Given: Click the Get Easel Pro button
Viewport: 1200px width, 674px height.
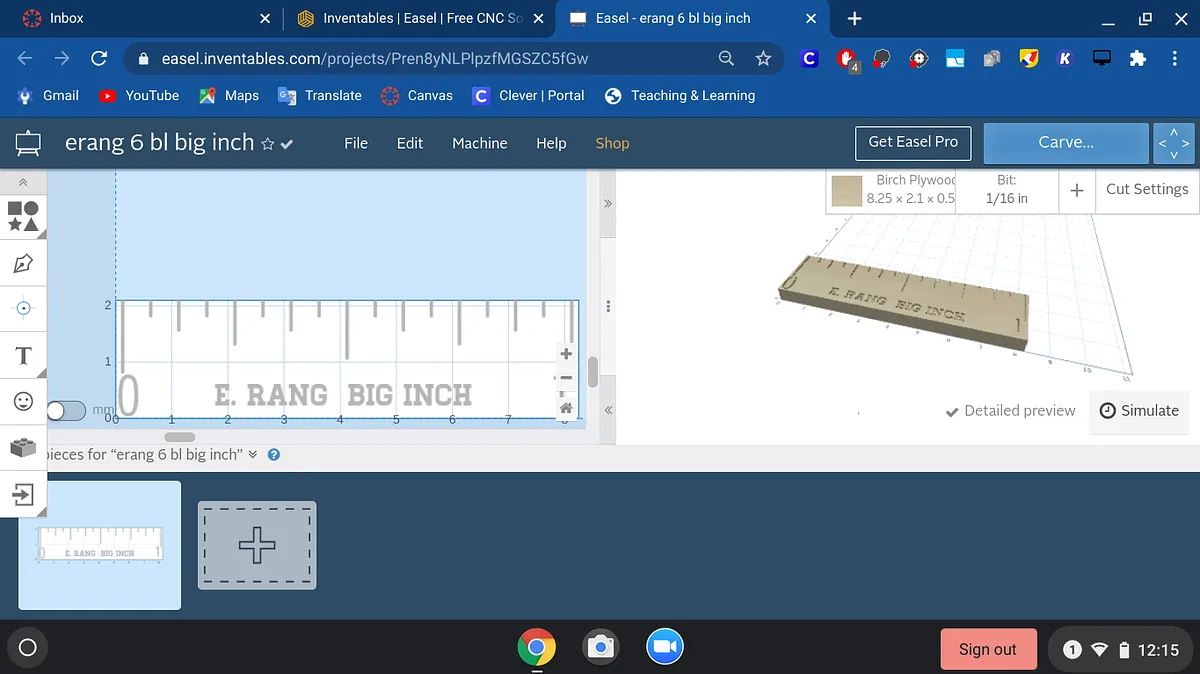Looking at the screenshot, I should (x=913, y=142).
